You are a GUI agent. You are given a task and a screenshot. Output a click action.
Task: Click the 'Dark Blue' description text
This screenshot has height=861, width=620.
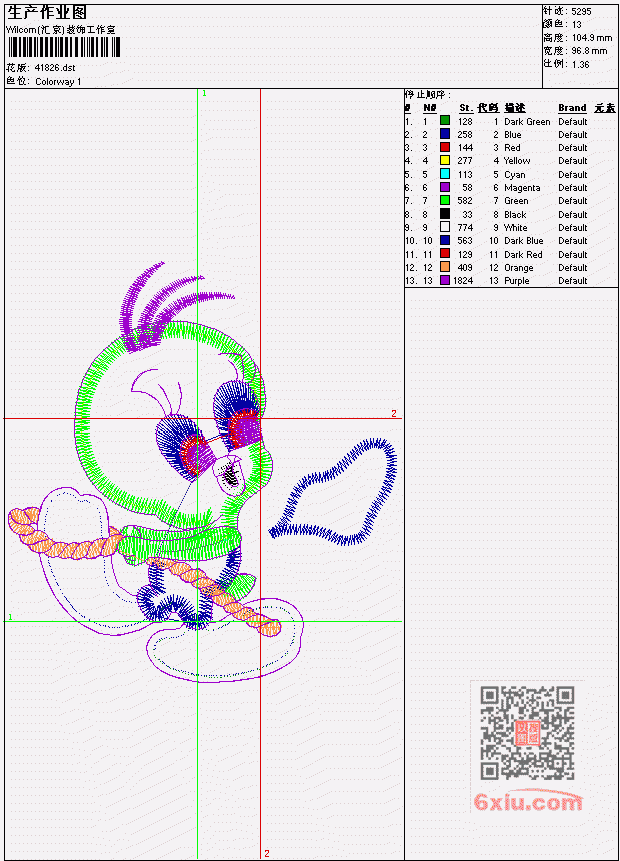[524, 241]
